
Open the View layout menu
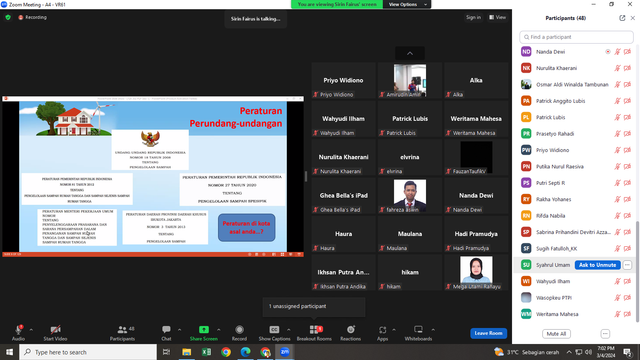click(498, 18)
